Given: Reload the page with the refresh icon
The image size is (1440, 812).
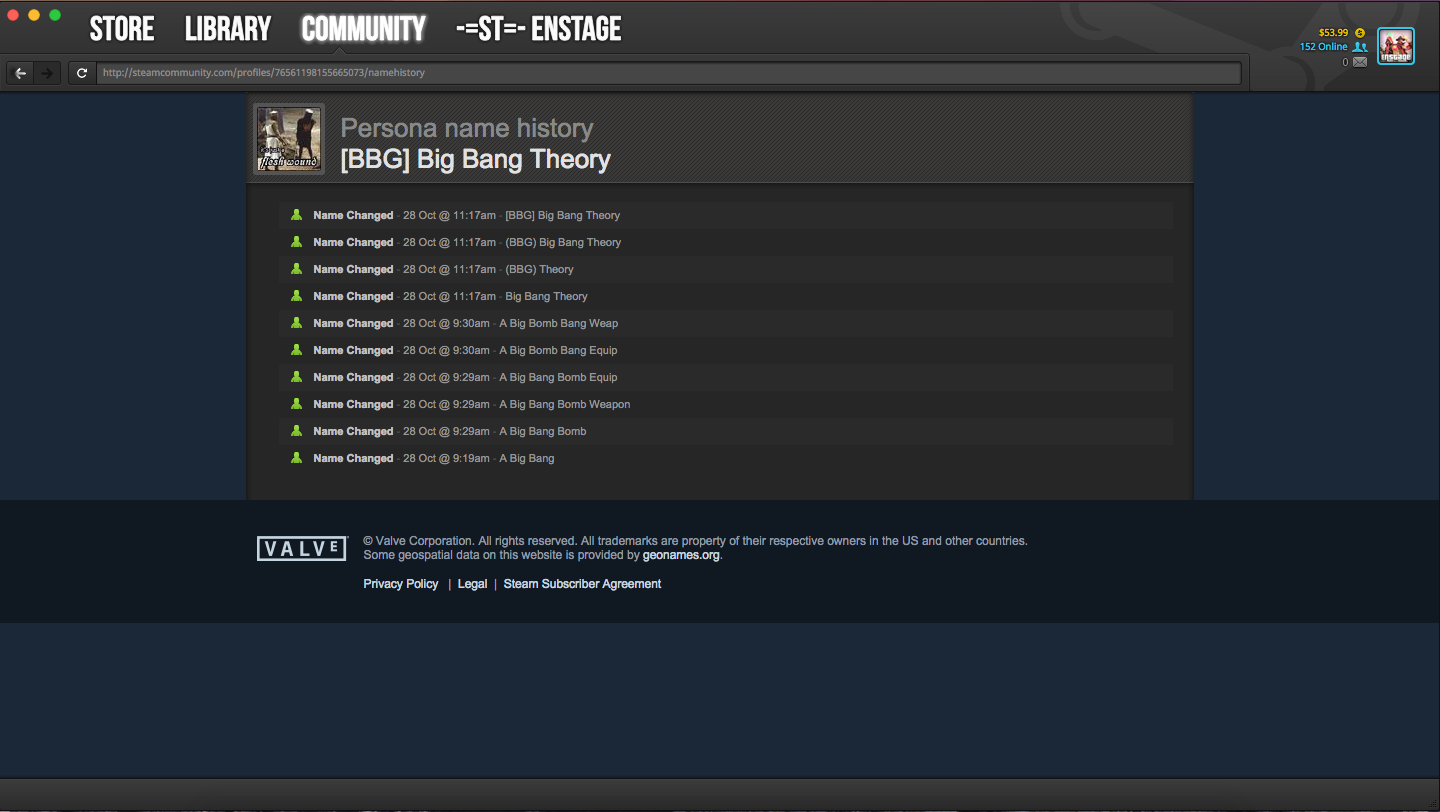Looking at the screenshot, I should tap(82, 73).
